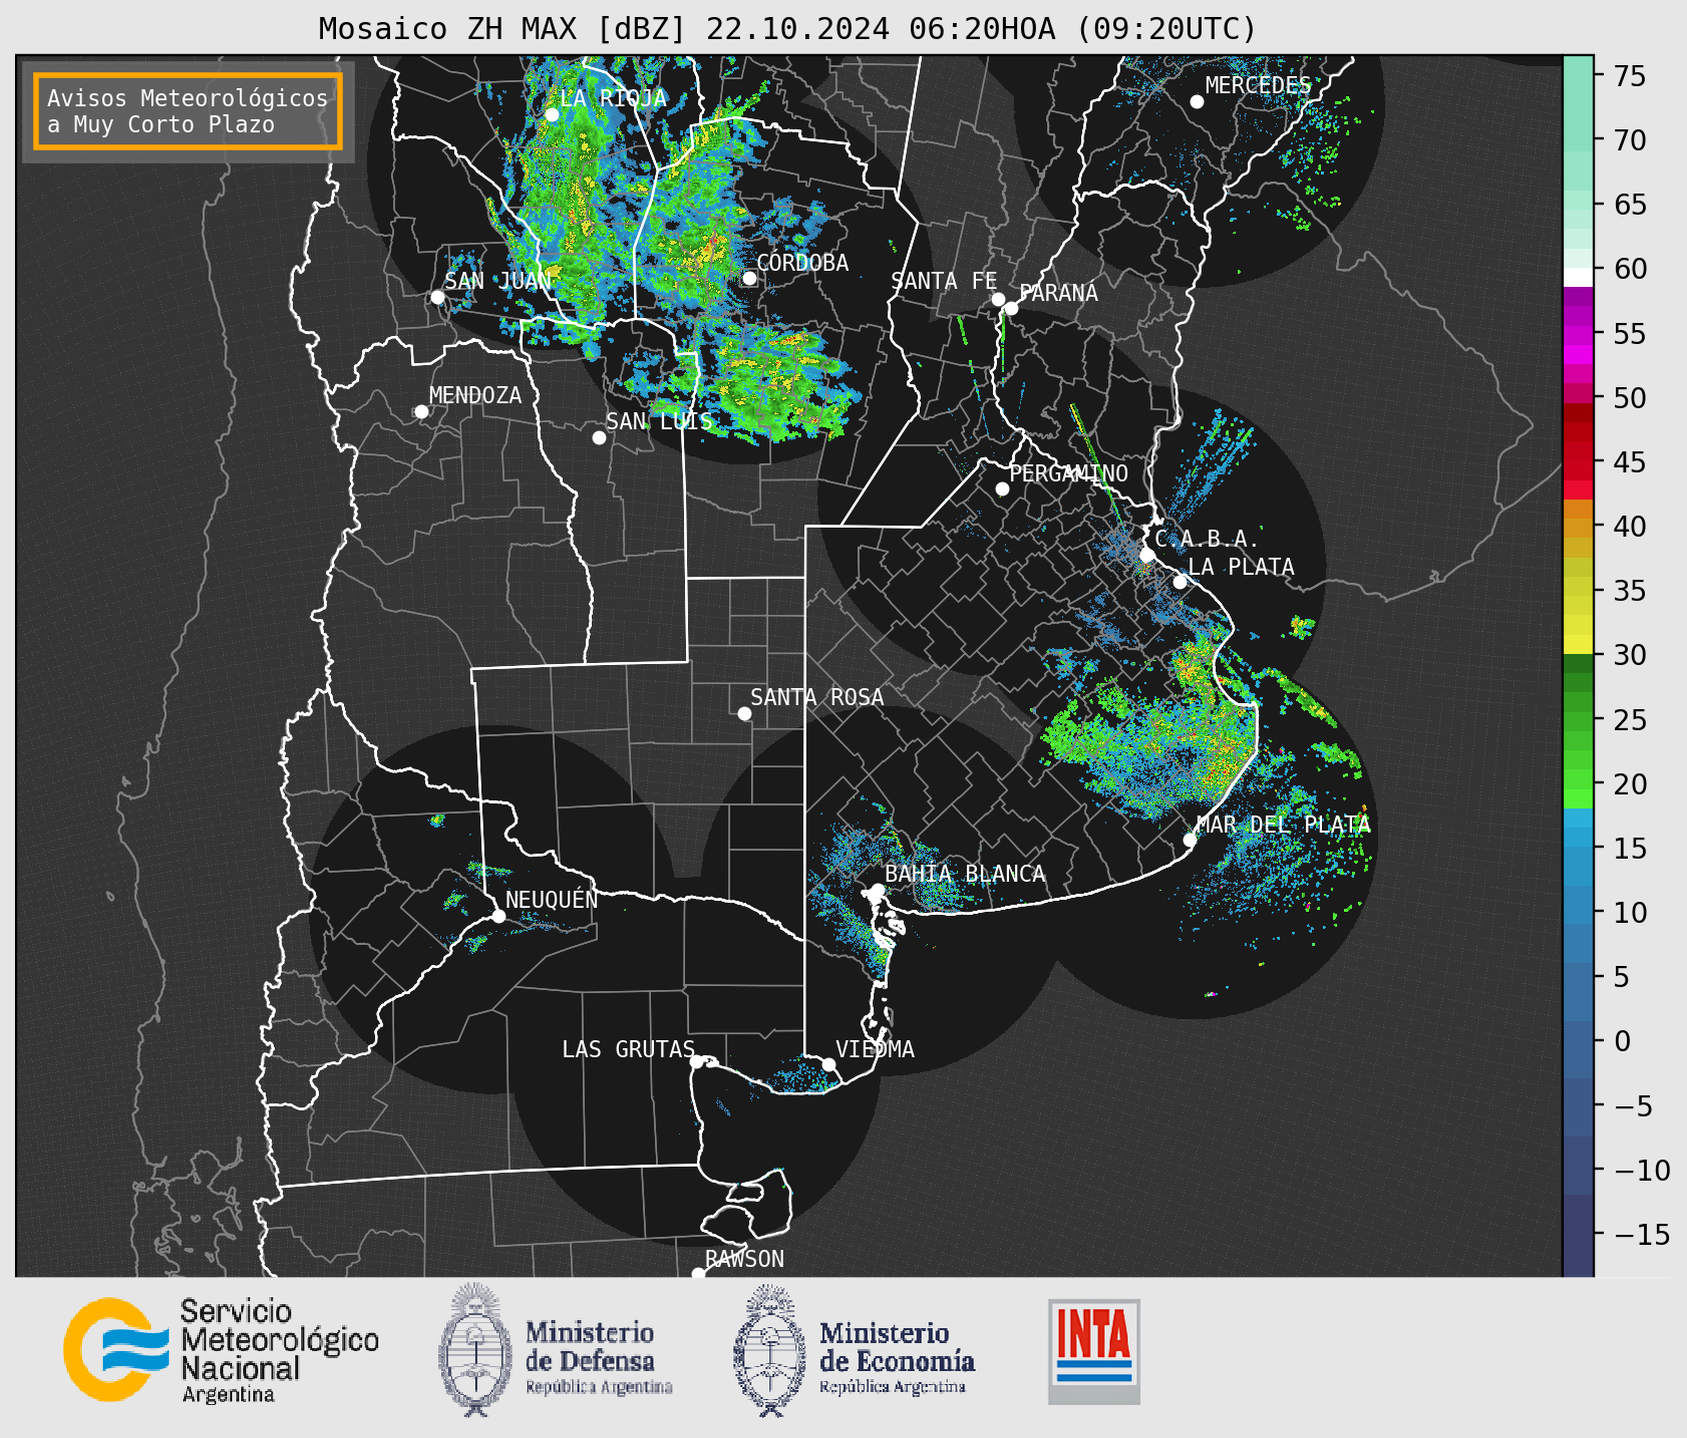The width and height of the screenshot is (1687, 1438).
Task: Select the SAN JUAN city marker dot
Action: (x=437, y=297)
